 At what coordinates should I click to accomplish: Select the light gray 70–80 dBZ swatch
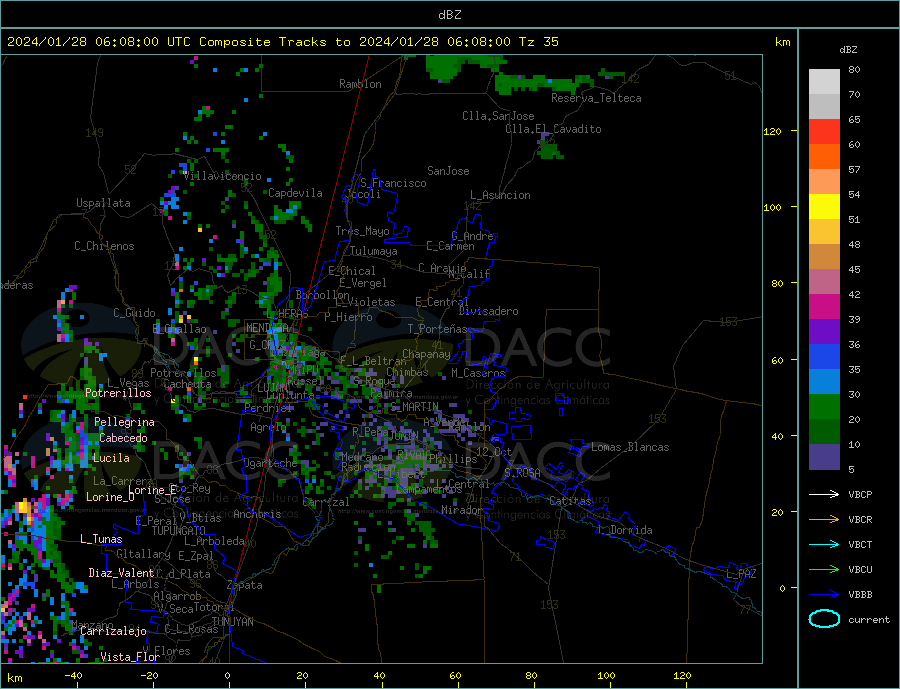pyautogui.click(x=824, y=82)
